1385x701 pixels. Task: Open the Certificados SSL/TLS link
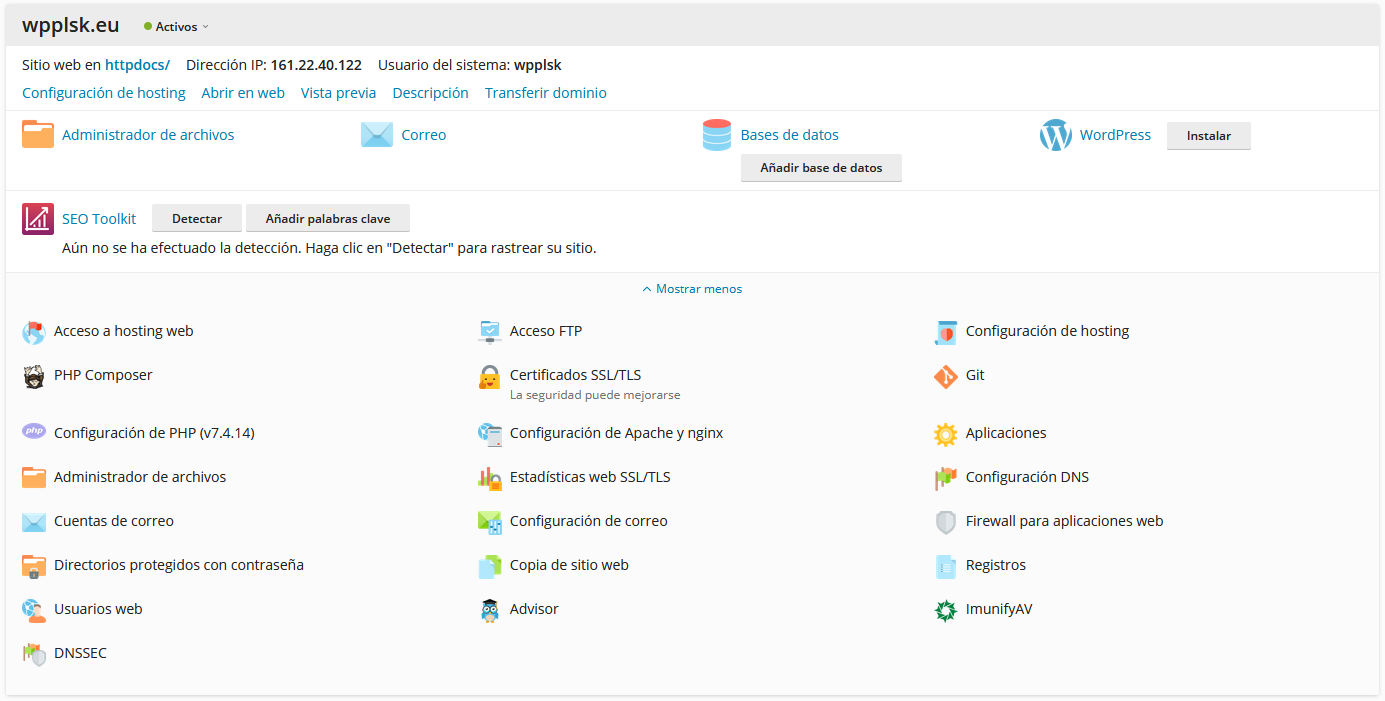coord(576,375)
